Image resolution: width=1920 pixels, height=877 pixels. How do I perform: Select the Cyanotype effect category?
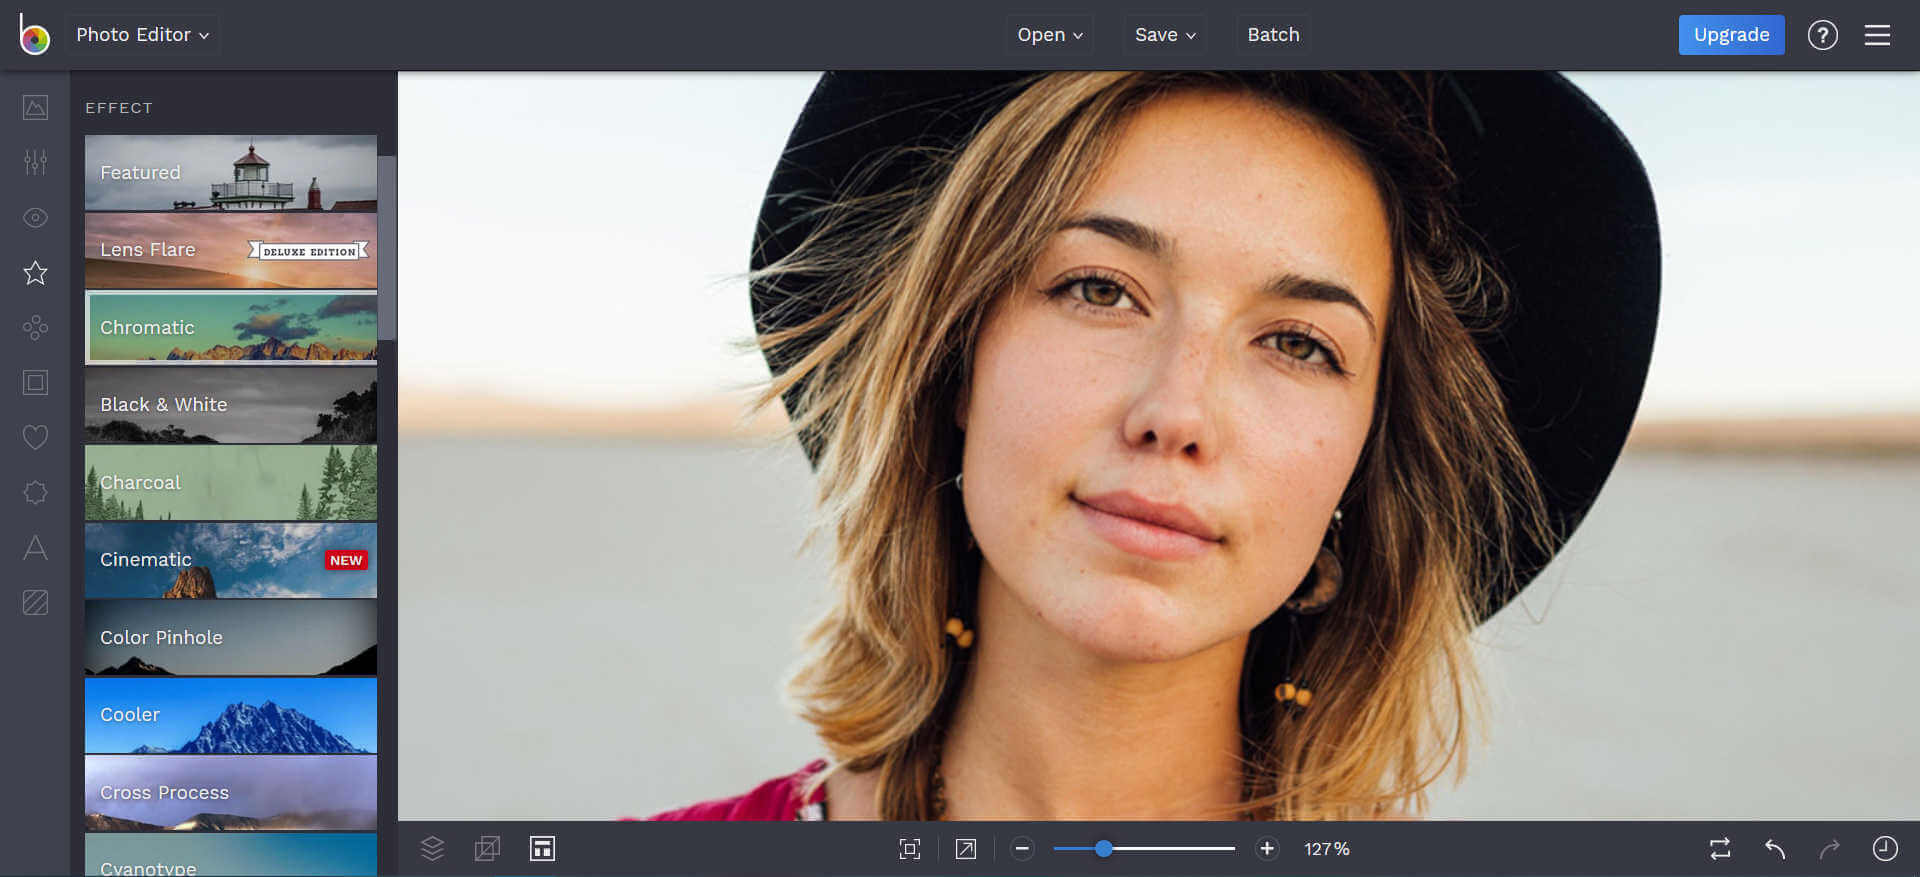pos(231,855)
